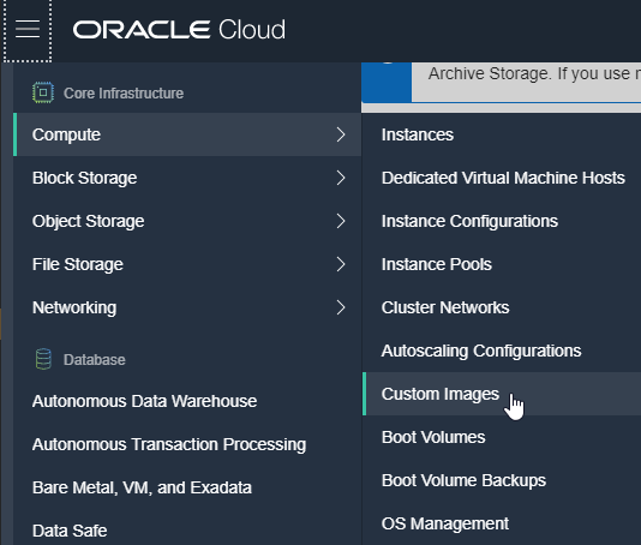Open the hamburger navigation menu
Viewport: 642px width, 546px height.
[27, 29]
